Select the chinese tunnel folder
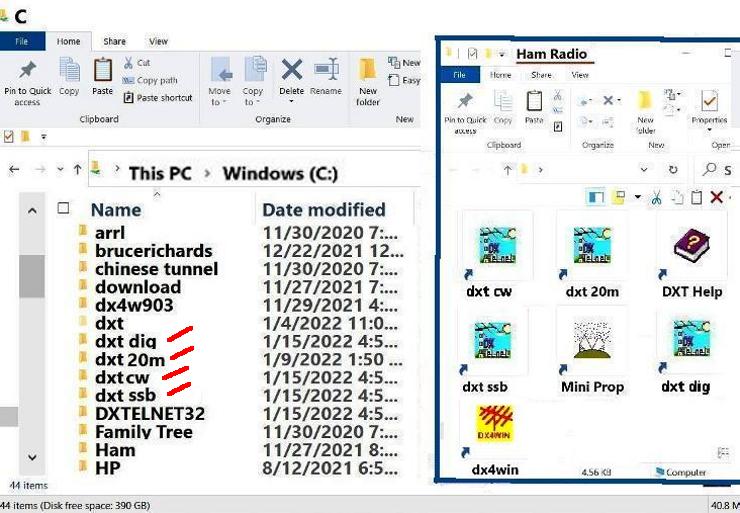Image resolution: width=740 pixels, height=513 pixels. (156, 269)
